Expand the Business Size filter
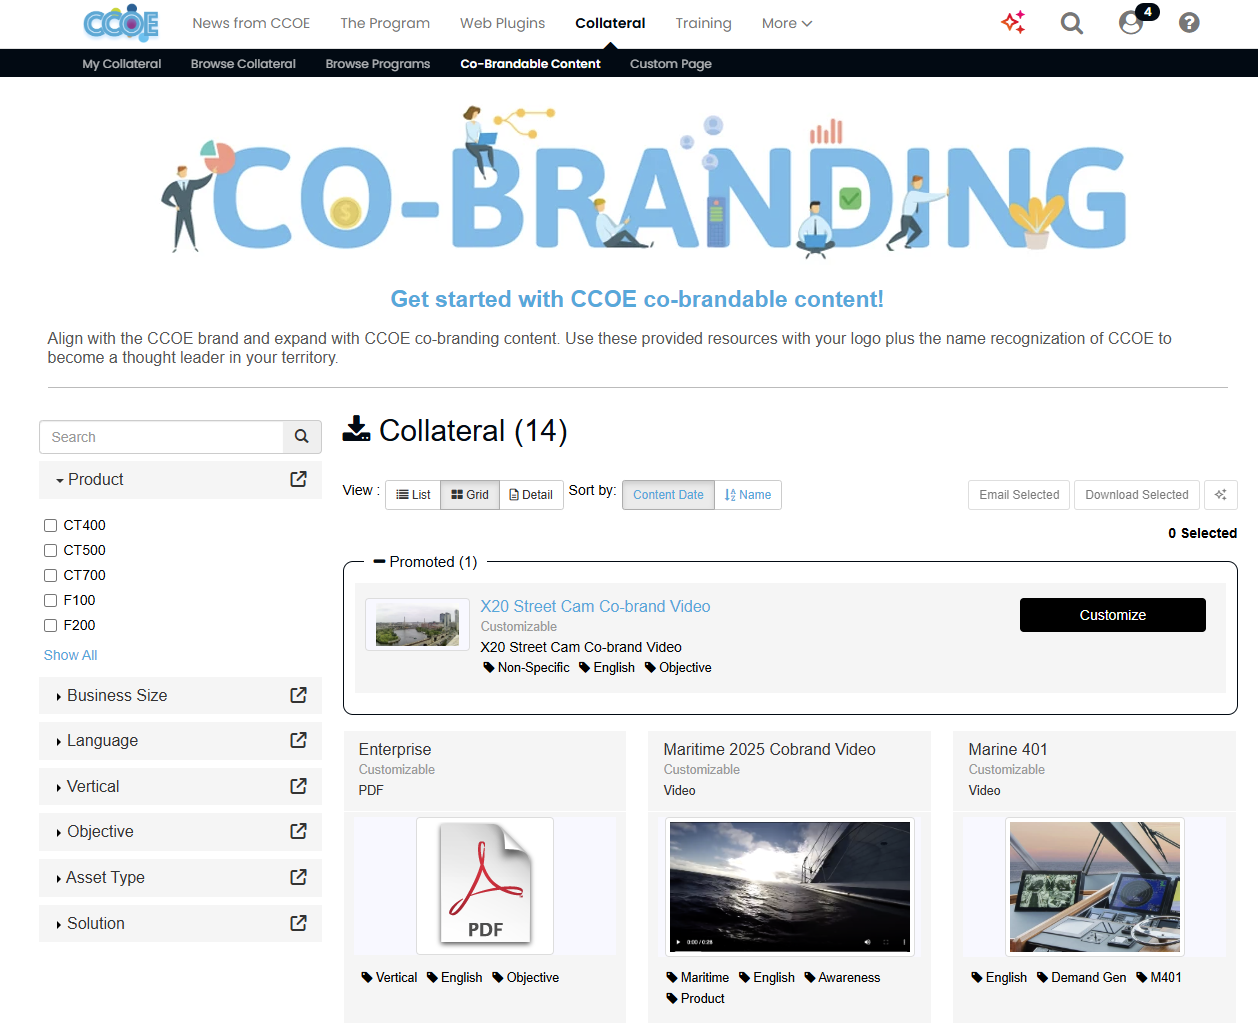Screen dimensions: 1258x1023 tap(112, 696)
